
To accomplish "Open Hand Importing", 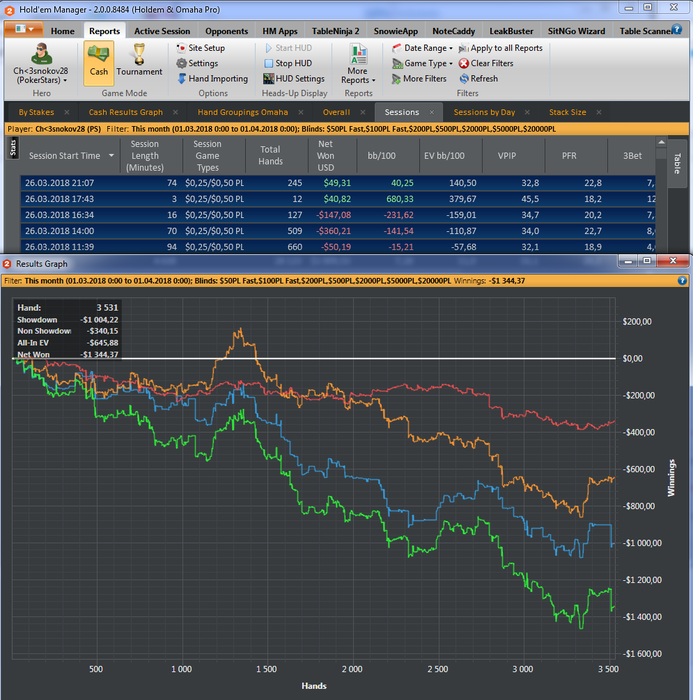I will [x=213, y=79].
